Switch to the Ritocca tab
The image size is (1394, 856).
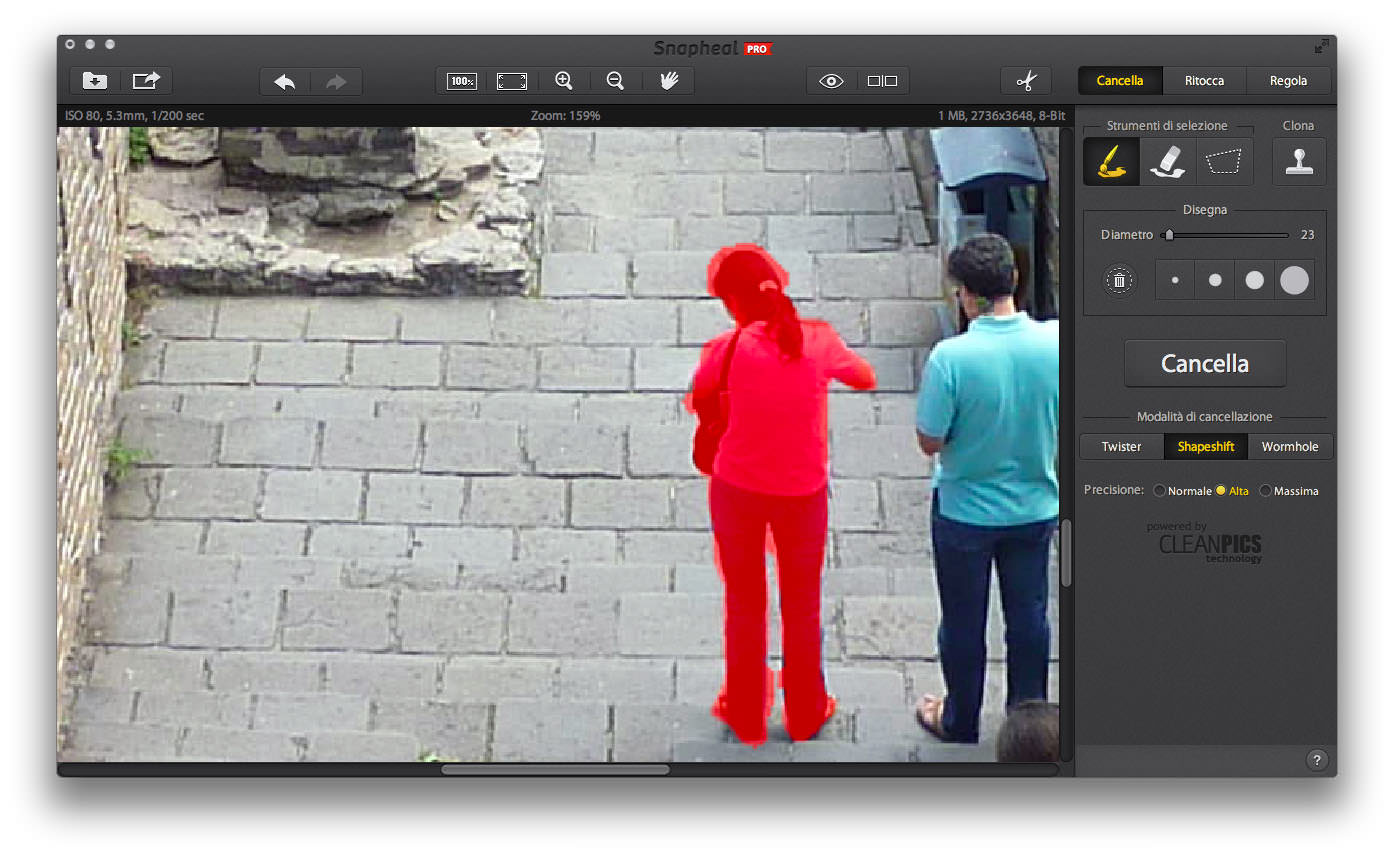(1204, 81)
